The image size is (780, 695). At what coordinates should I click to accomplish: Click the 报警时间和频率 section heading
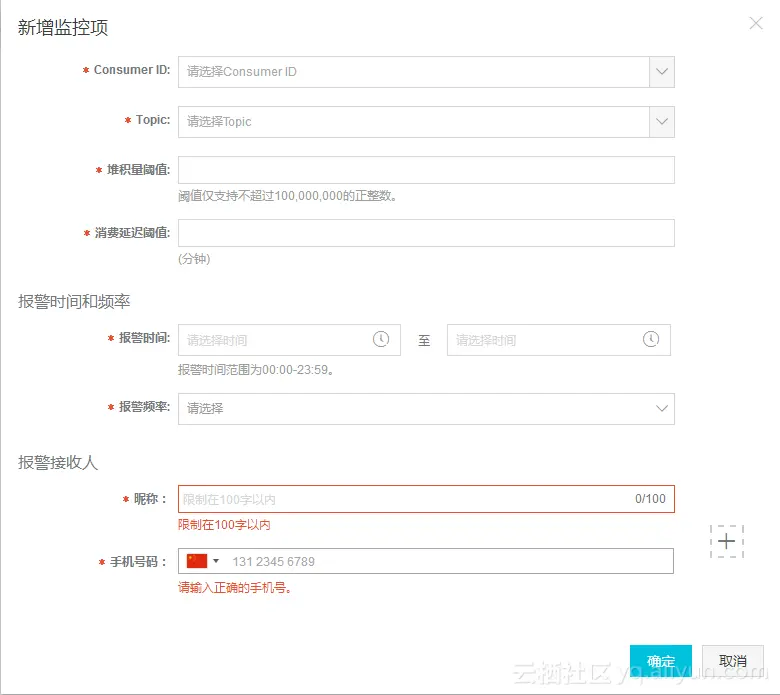(x=74, y=301)
